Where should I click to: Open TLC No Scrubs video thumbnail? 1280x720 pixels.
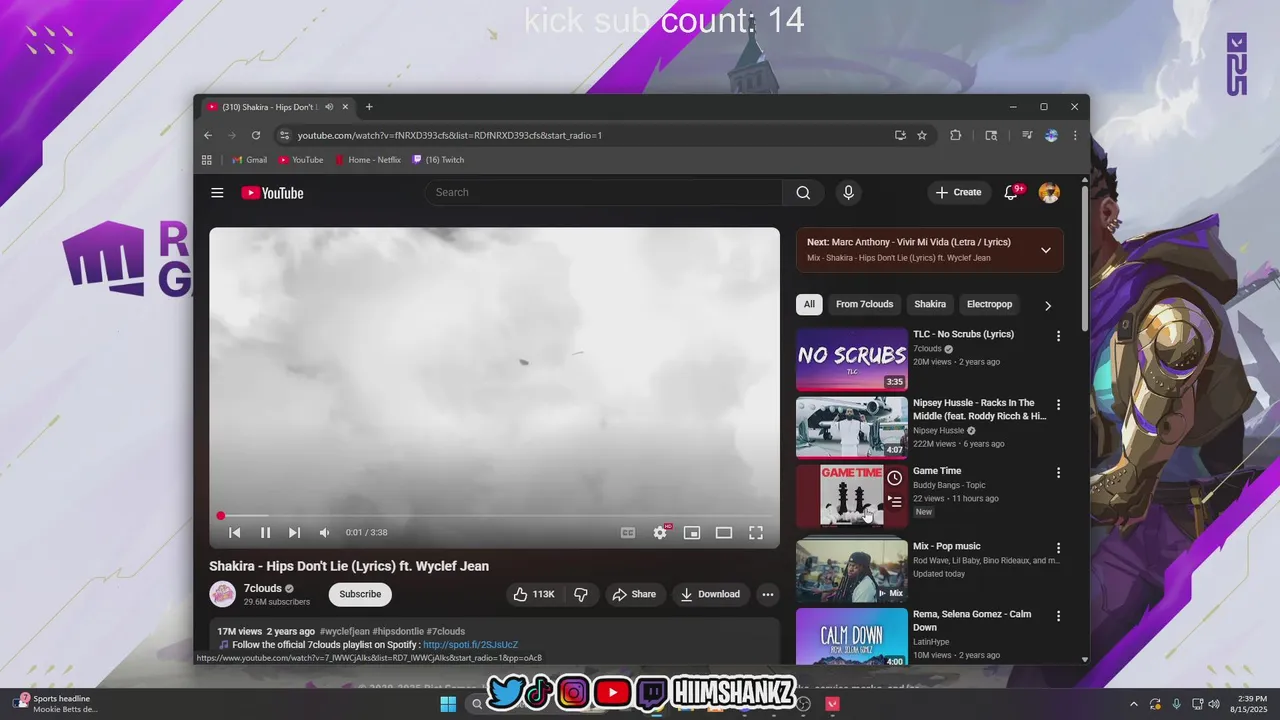[851, 359]
